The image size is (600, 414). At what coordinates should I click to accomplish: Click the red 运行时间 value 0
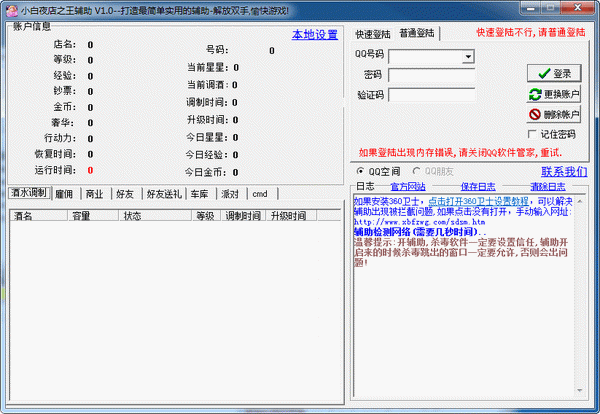coord(90,170)
